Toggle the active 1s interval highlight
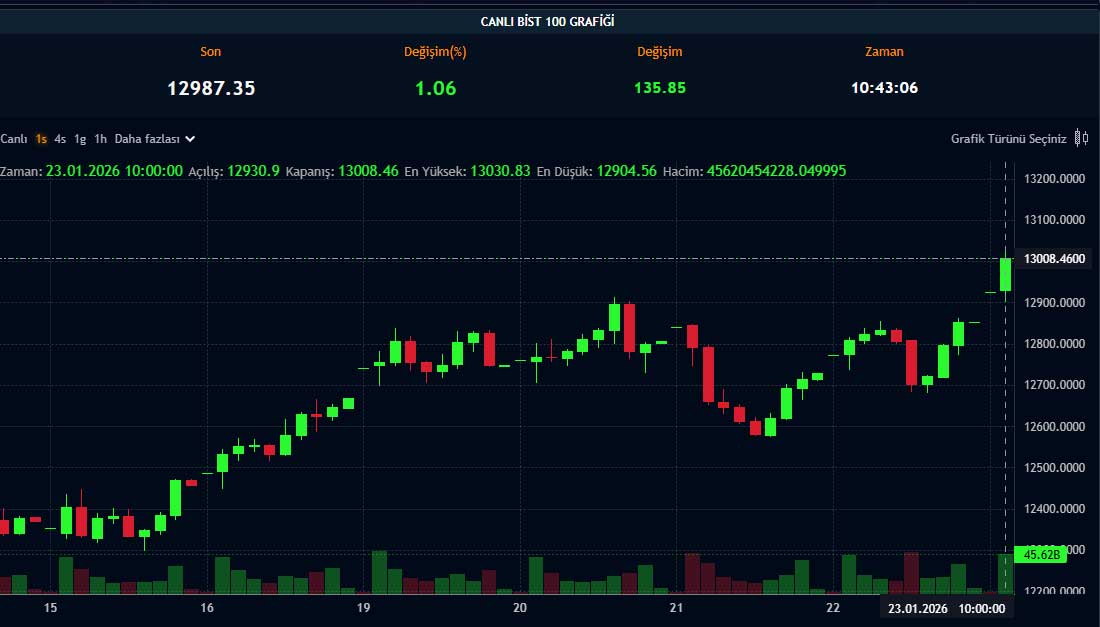The image size is (1100, 627). 40,139
